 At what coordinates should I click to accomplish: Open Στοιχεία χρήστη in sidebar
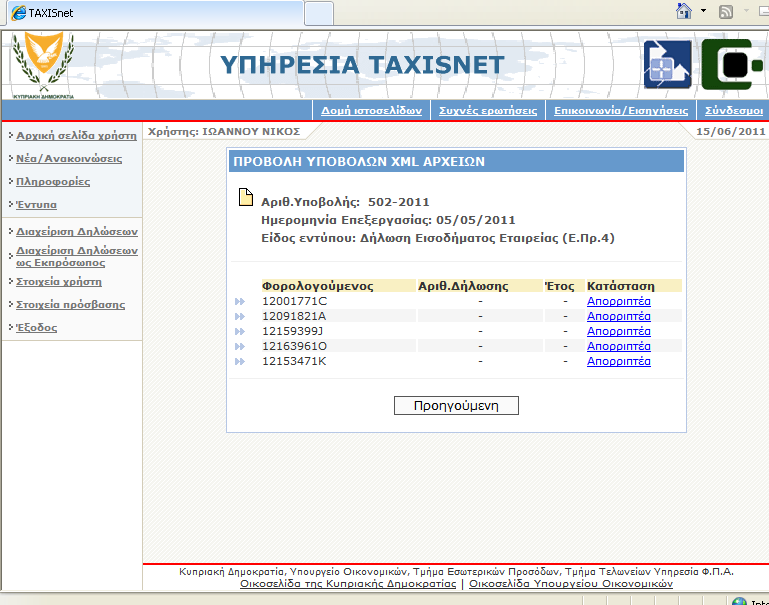59,282
